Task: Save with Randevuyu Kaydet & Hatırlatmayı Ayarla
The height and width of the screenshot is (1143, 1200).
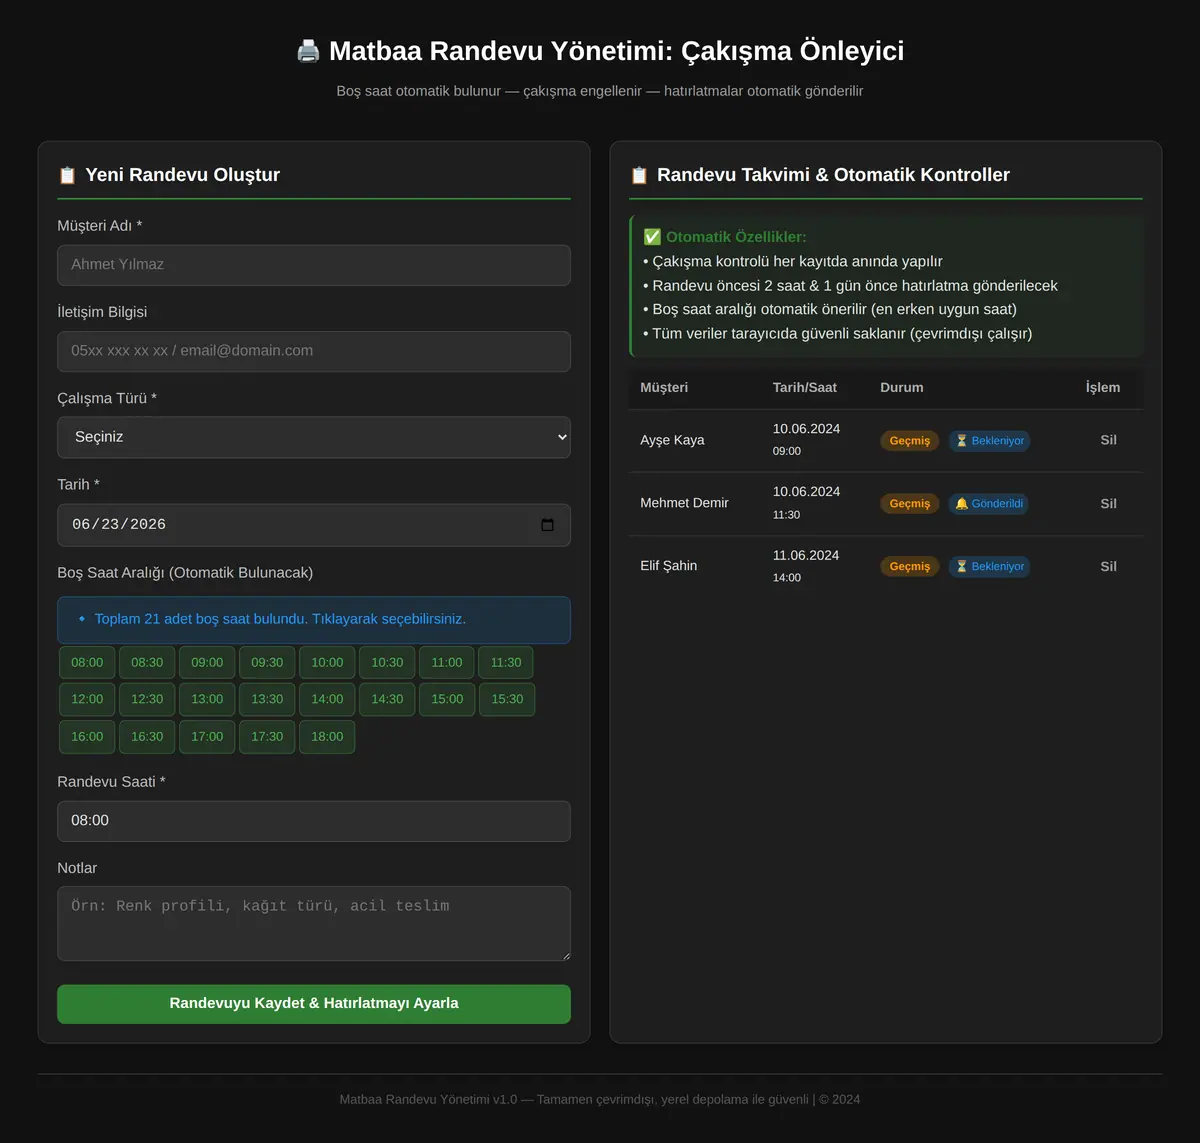Action: (314, 1004)
